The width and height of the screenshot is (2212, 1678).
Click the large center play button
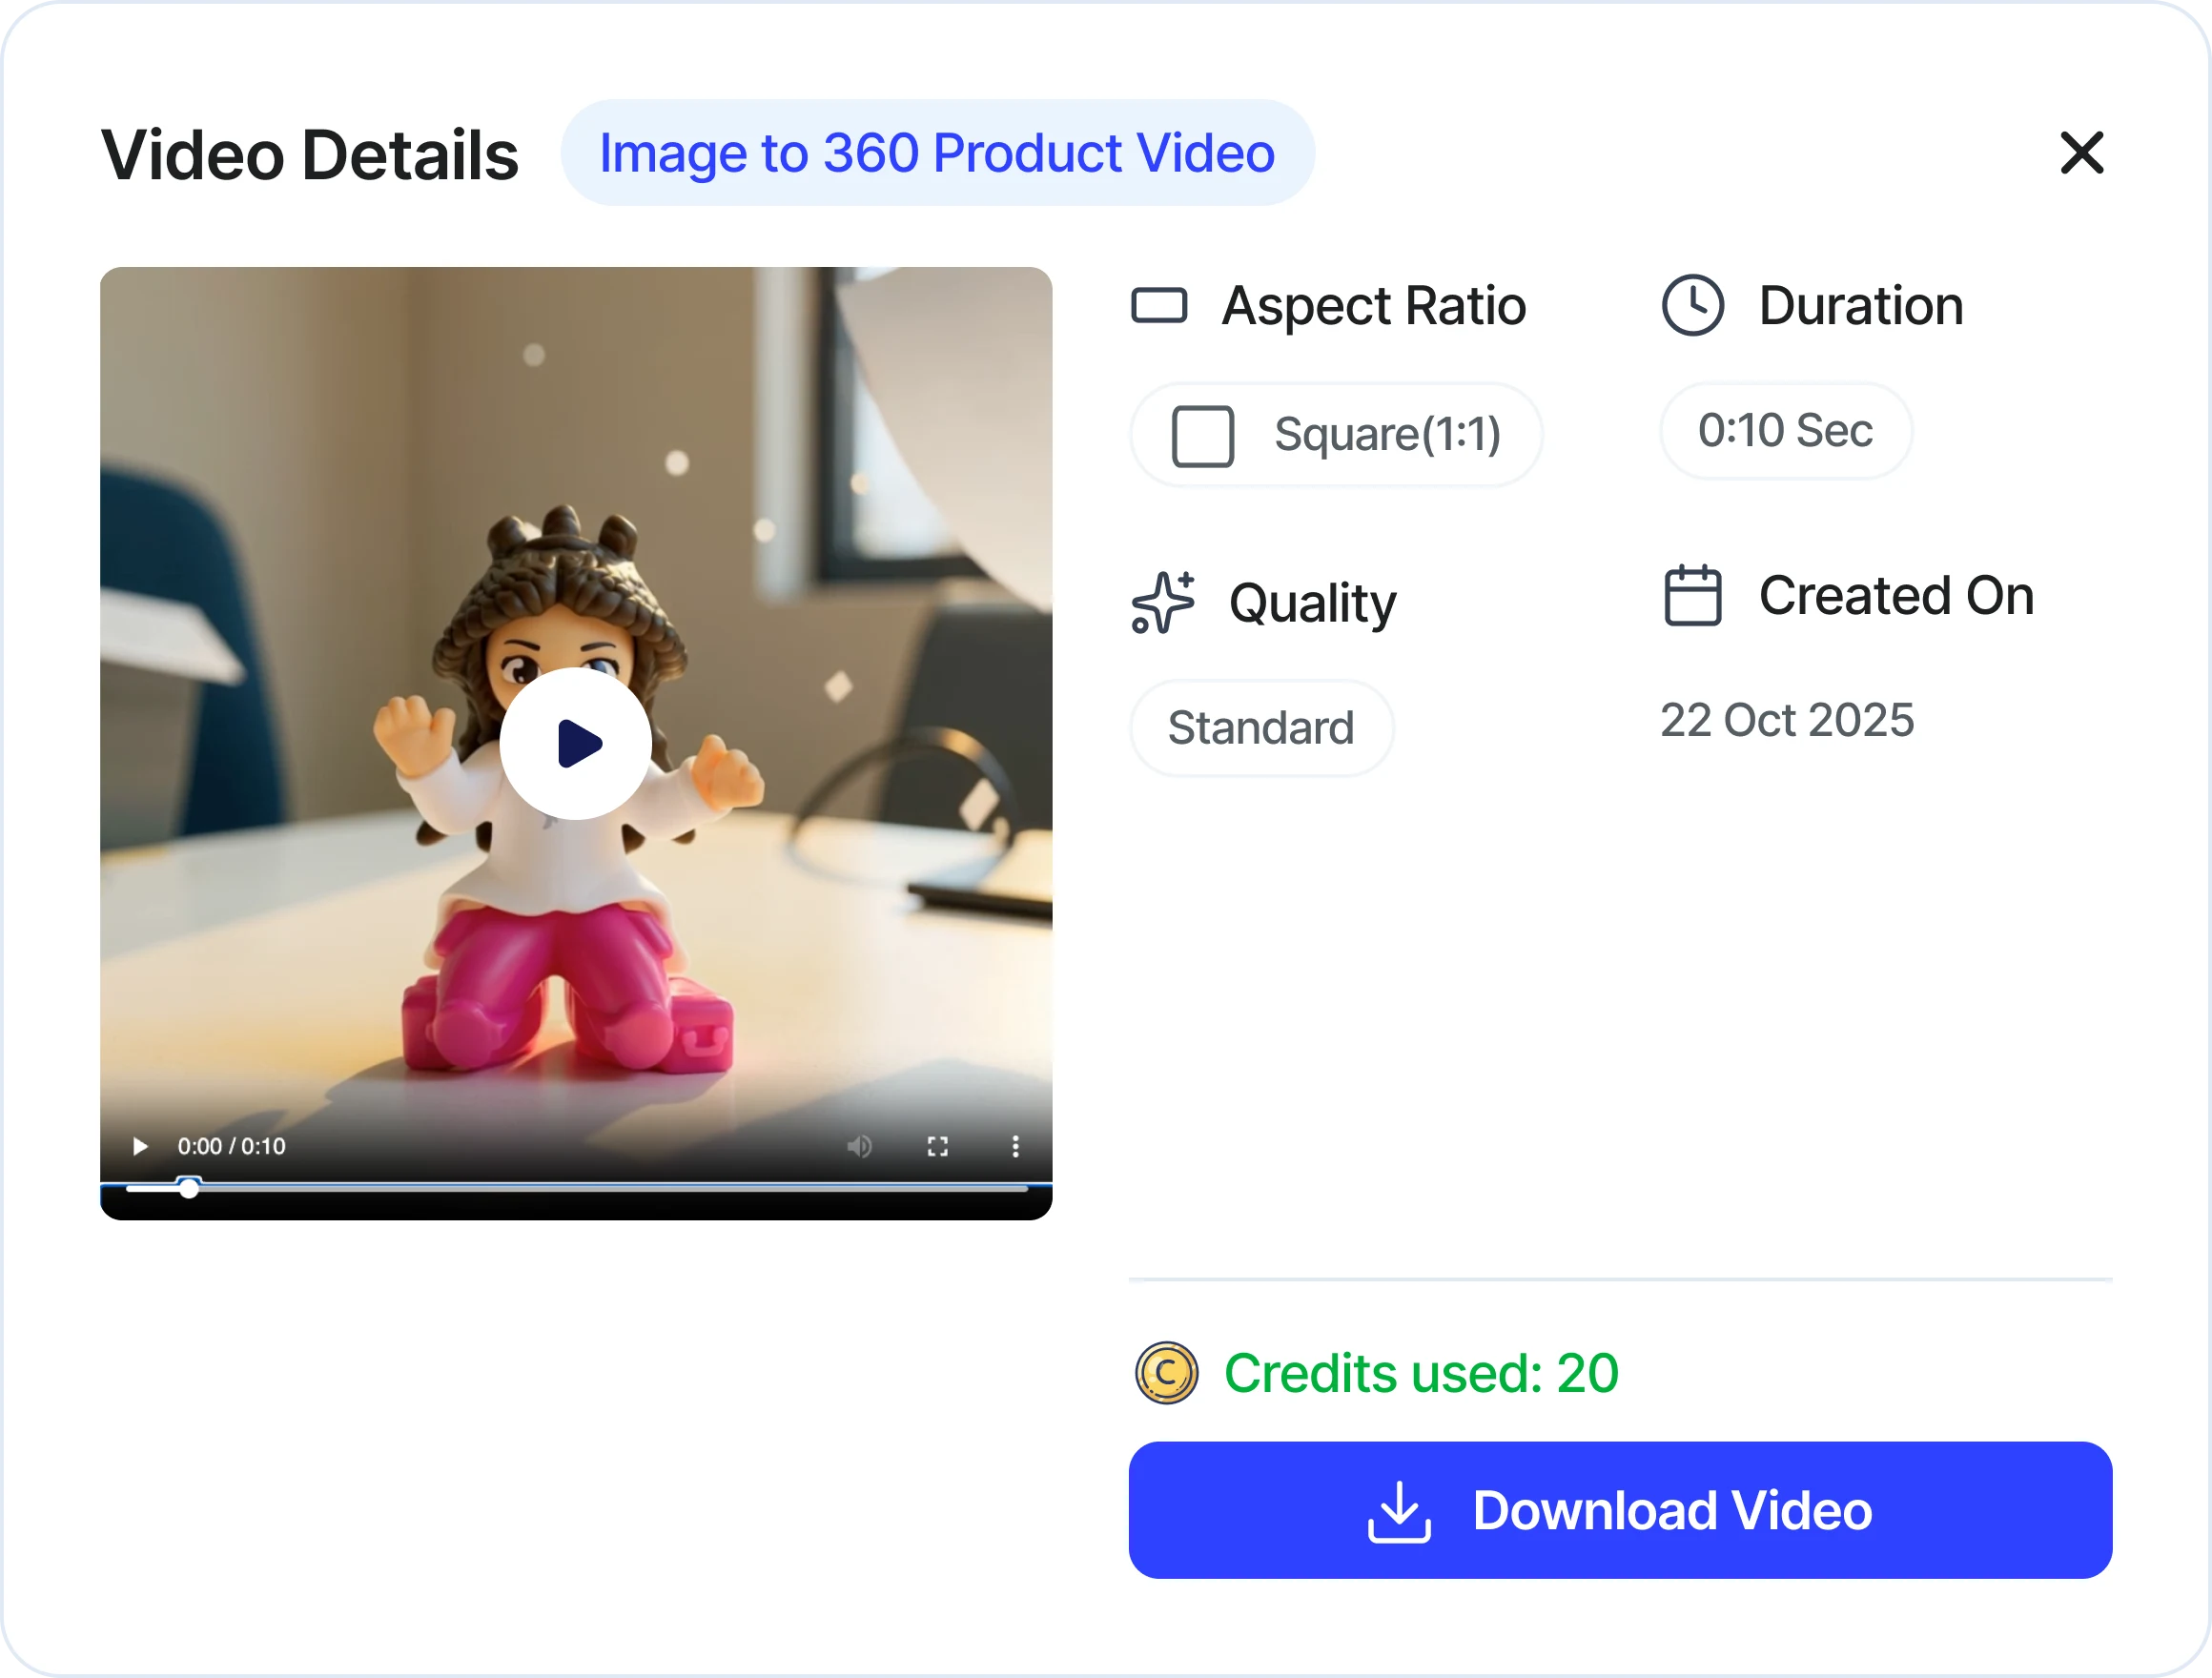[575, 743]
